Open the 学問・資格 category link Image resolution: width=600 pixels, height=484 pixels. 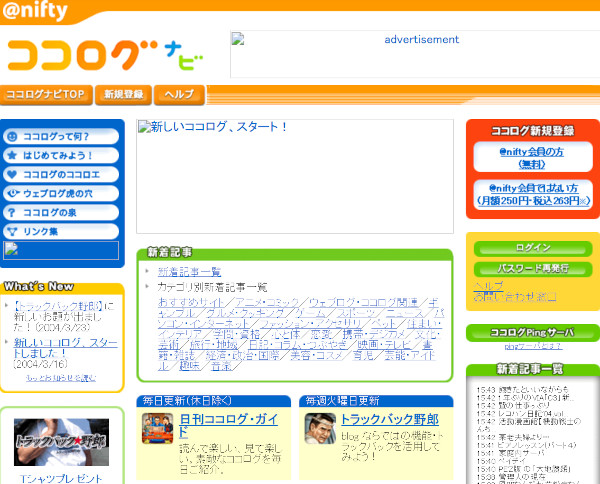(x=236, y=334)
